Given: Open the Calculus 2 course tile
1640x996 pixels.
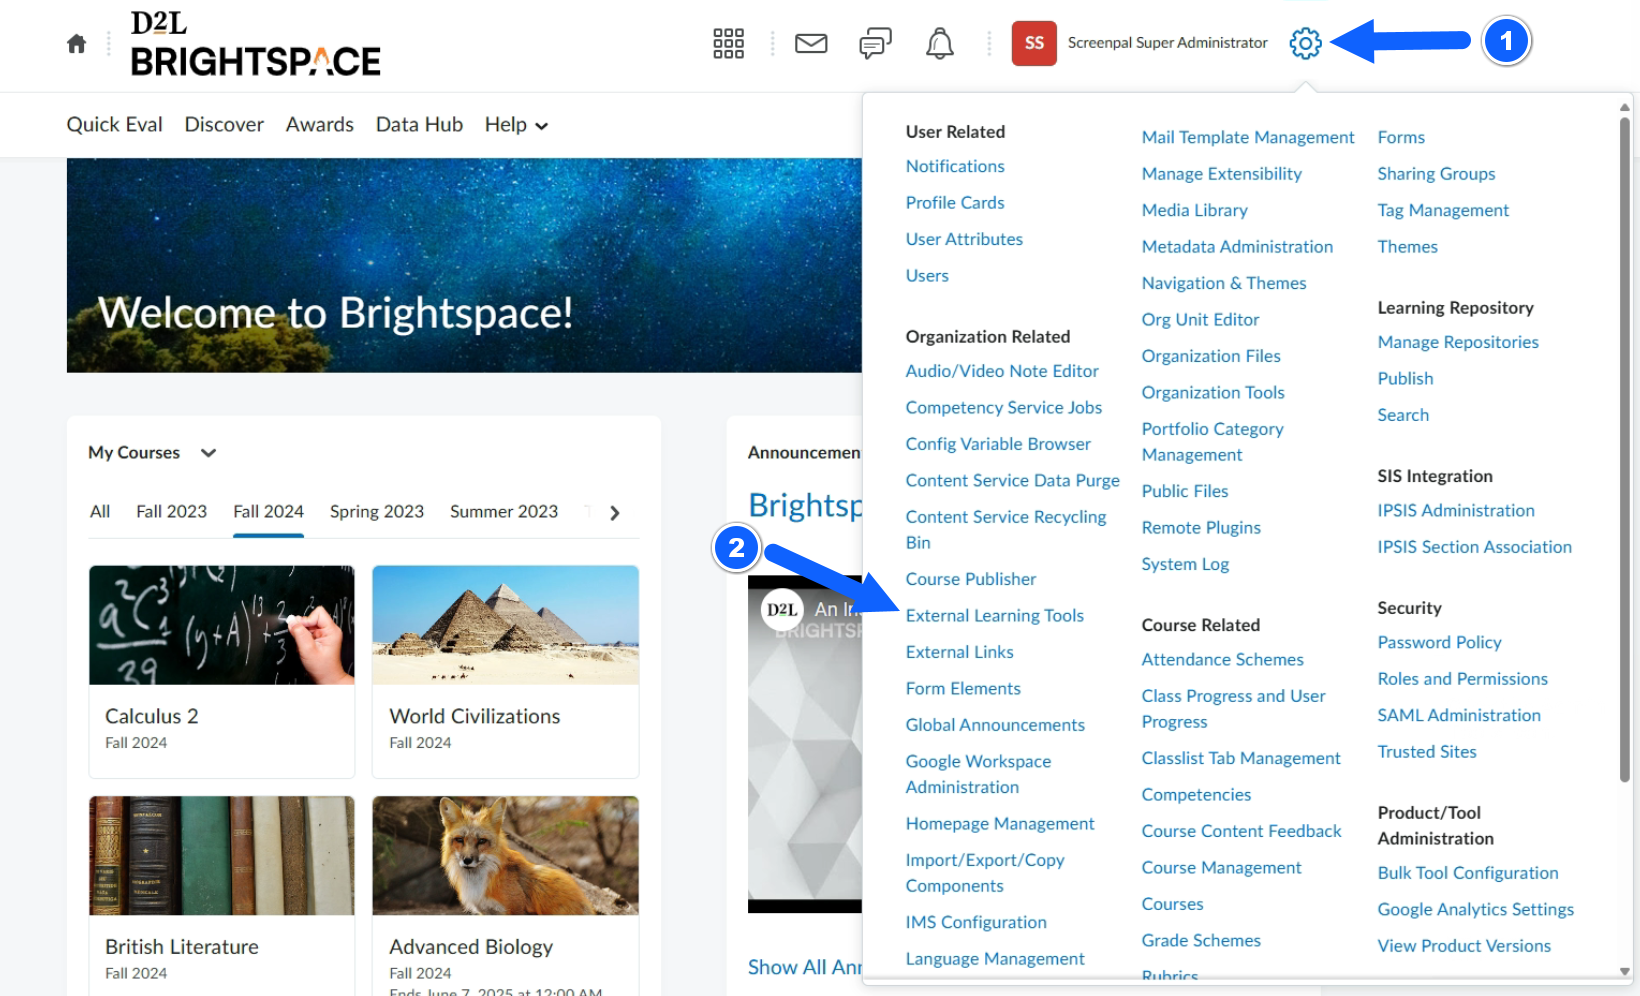Looking at the screenshot, I should [x=222, y=671].
